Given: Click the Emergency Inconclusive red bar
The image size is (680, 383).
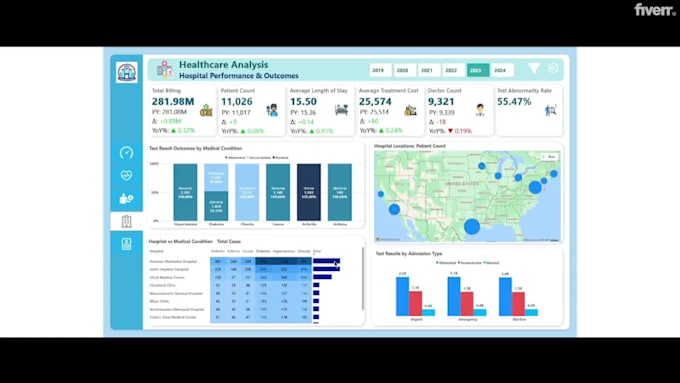Looking at the screenshot, I should pyautogui.click(x=467, y=304).
